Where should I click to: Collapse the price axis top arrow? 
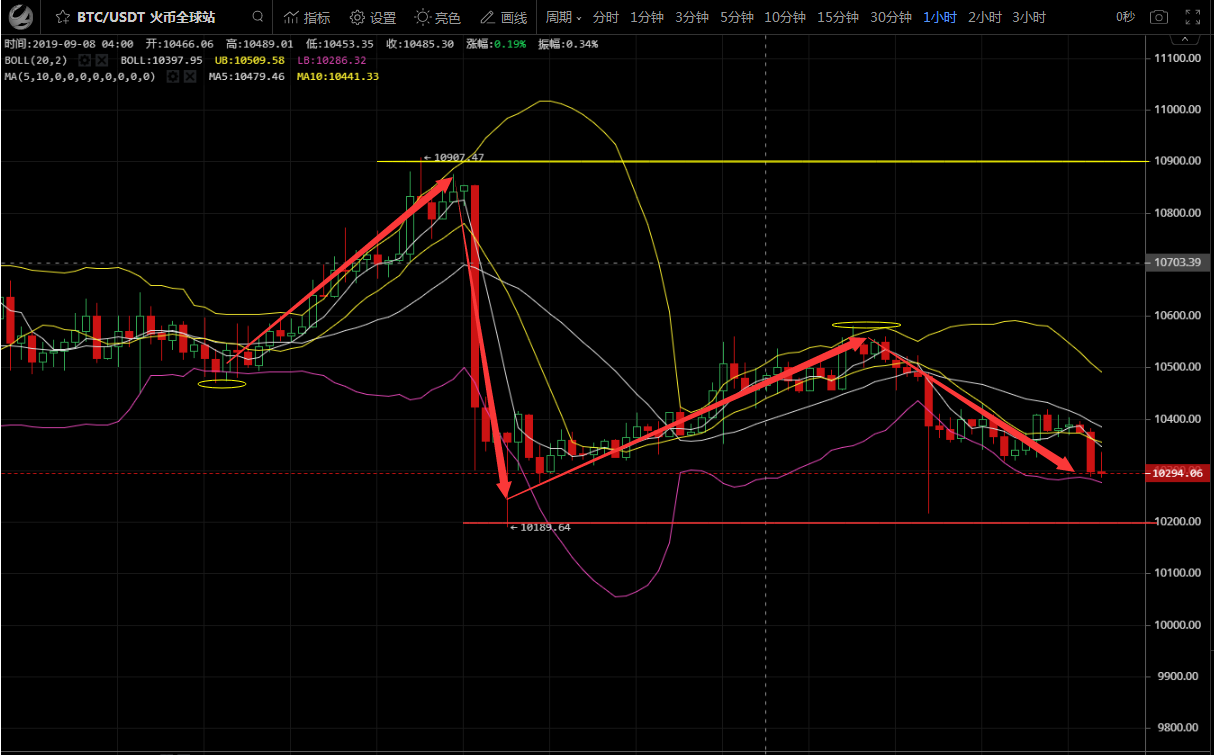pyautogui.click(x=1186, y=39)
